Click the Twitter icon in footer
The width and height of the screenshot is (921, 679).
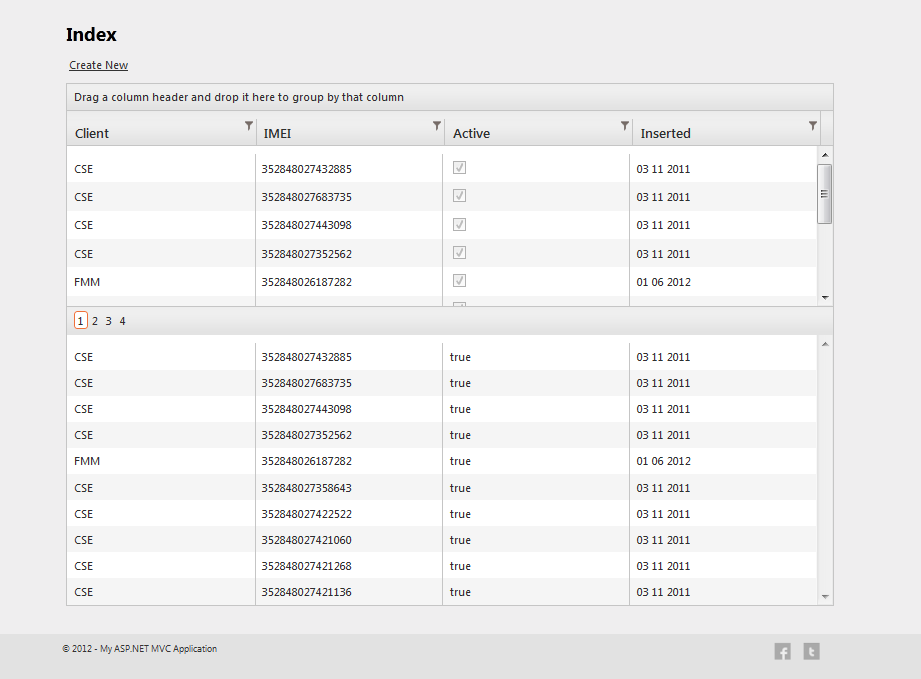click(x=812, y=652)
